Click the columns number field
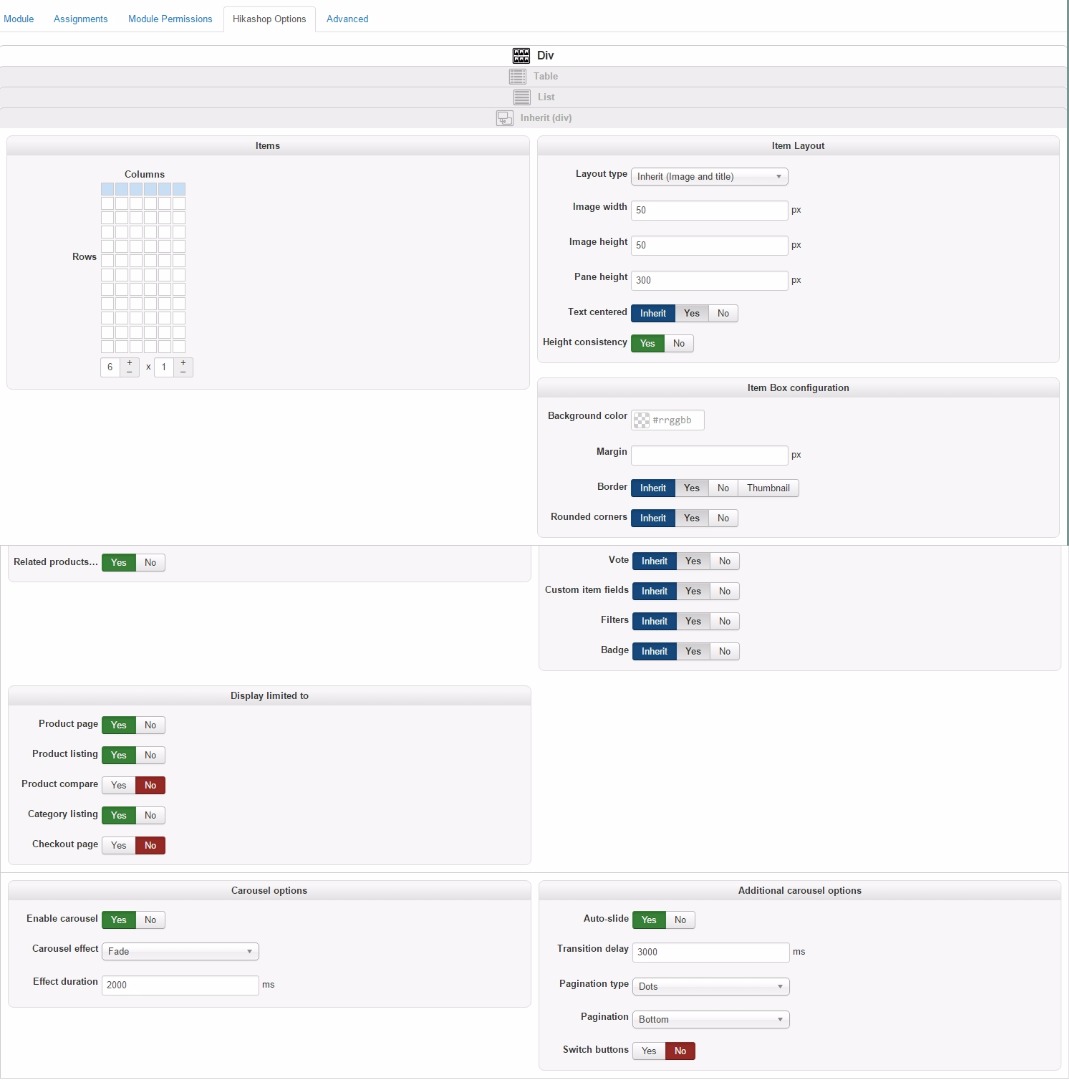1069x1080 pixels. 110,367
